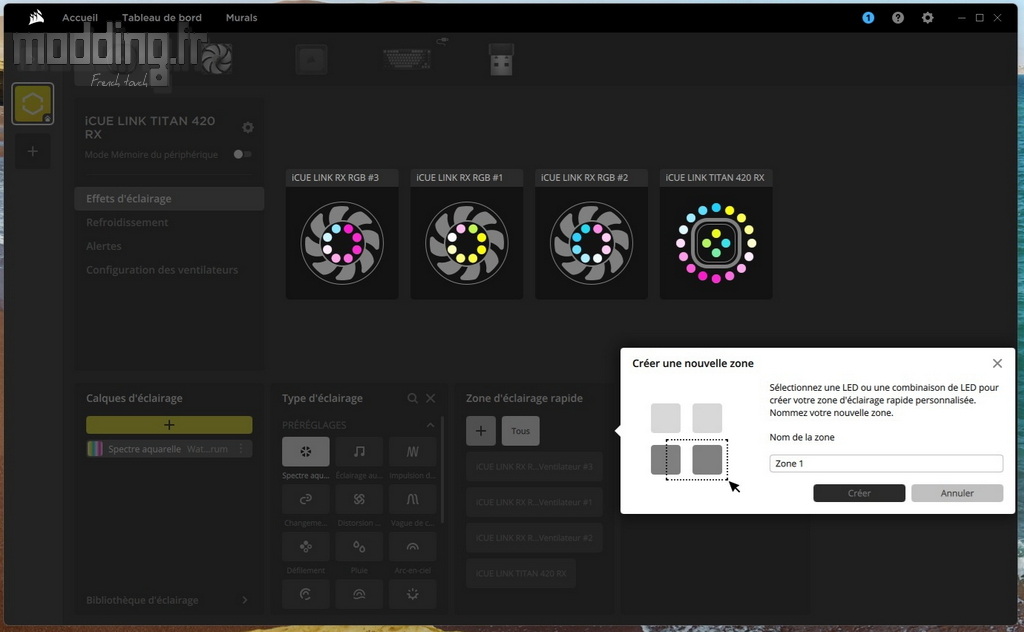This screenshot has width=1024, height=632.
Task: Open iCUE settings gear in title bar
Action: tap(927, 18)
